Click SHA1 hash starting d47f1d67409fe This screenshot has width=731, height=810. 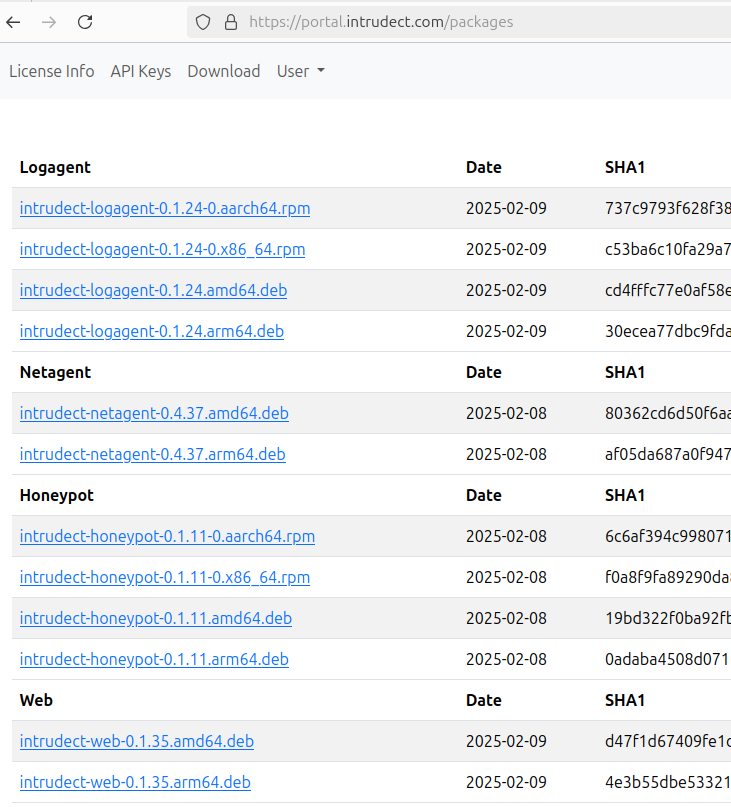click(668, 741)
